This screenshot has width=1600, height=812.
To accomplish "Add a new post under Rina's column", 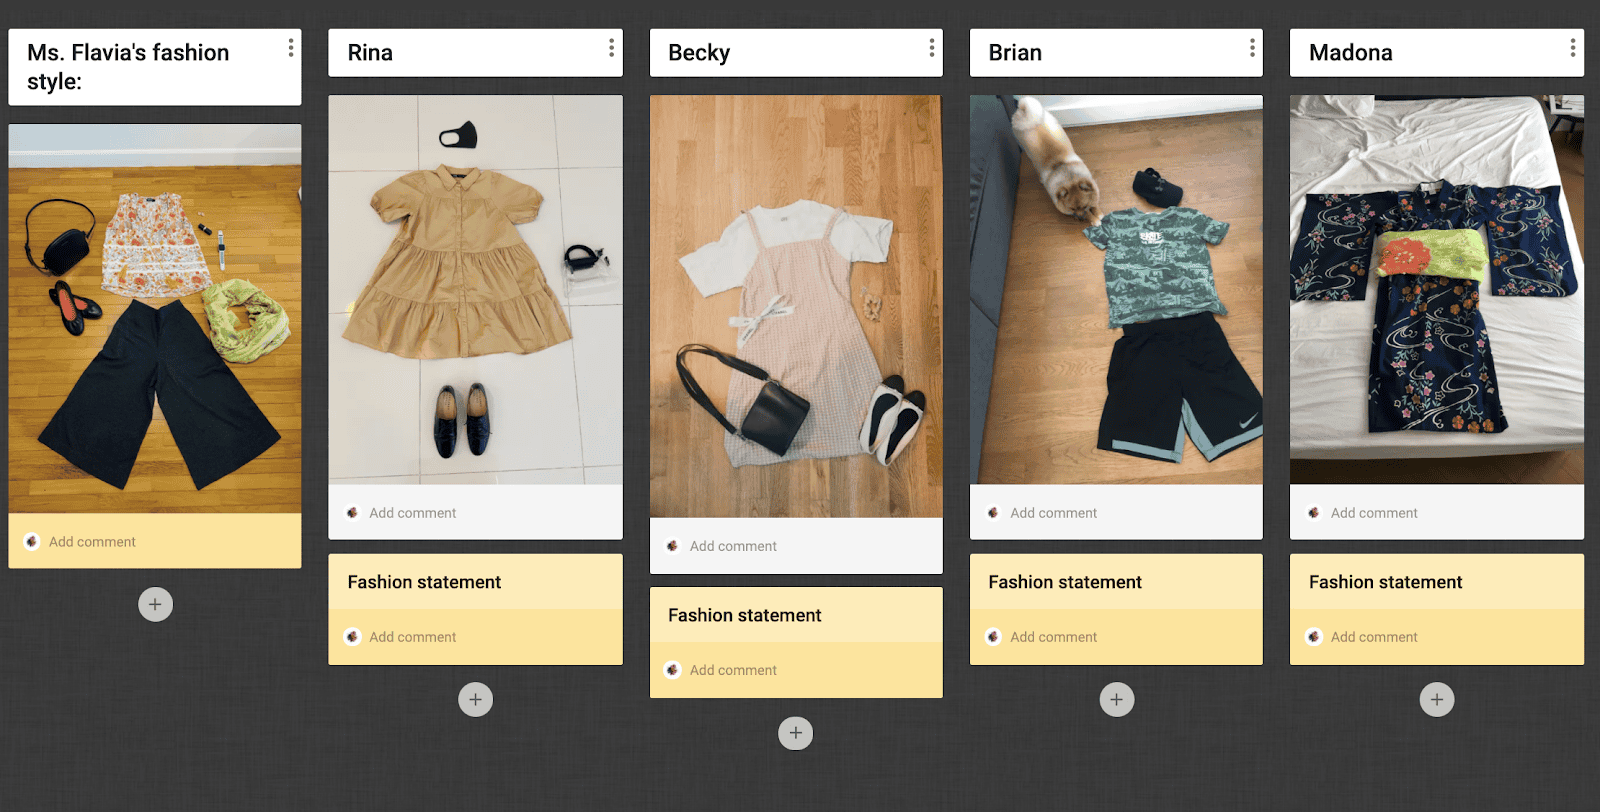I will tap(475, 699).
